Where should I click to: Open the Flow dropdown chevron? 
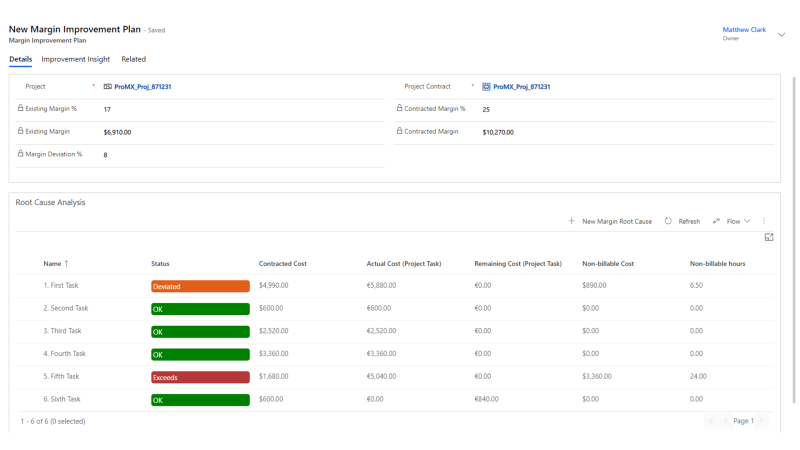tap(747, 221)
